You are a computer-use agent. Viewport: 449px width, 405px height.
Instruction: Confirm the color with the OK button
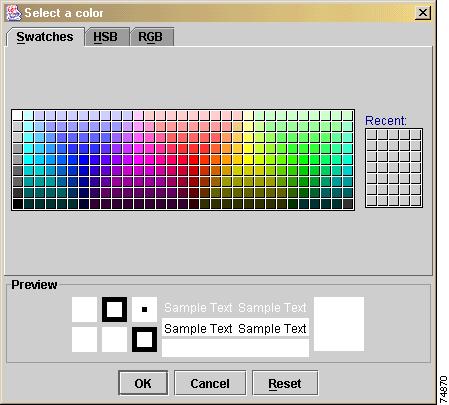click(143, 383)
